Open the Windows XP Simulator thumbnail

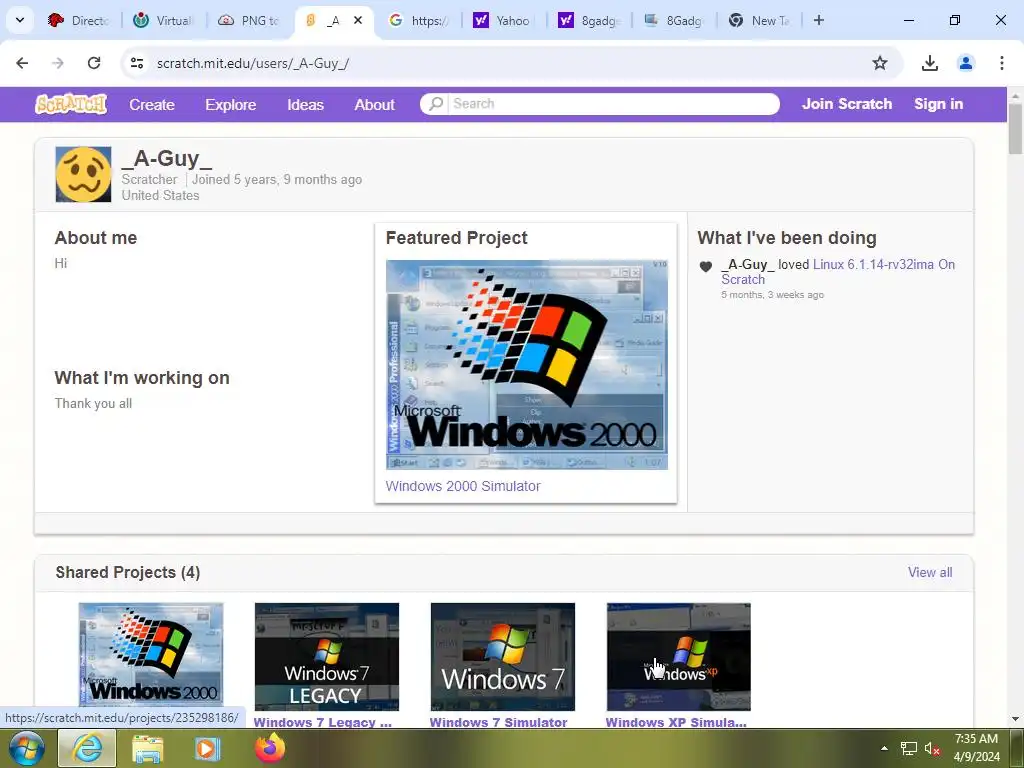point(679,656)
